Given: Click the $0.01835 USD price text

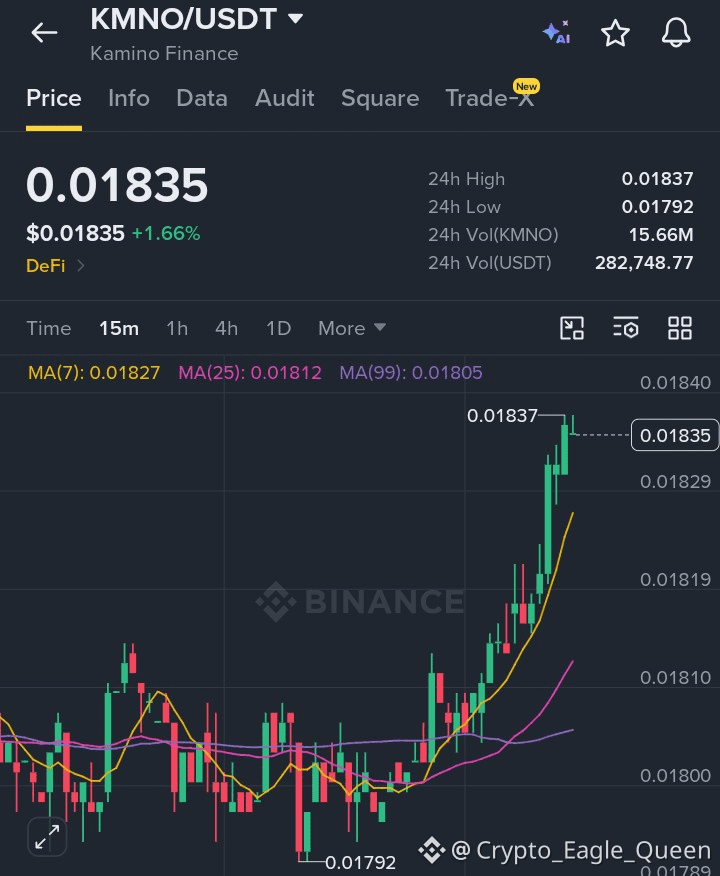Looking at the screenshot, I should [x=75, y=234].
